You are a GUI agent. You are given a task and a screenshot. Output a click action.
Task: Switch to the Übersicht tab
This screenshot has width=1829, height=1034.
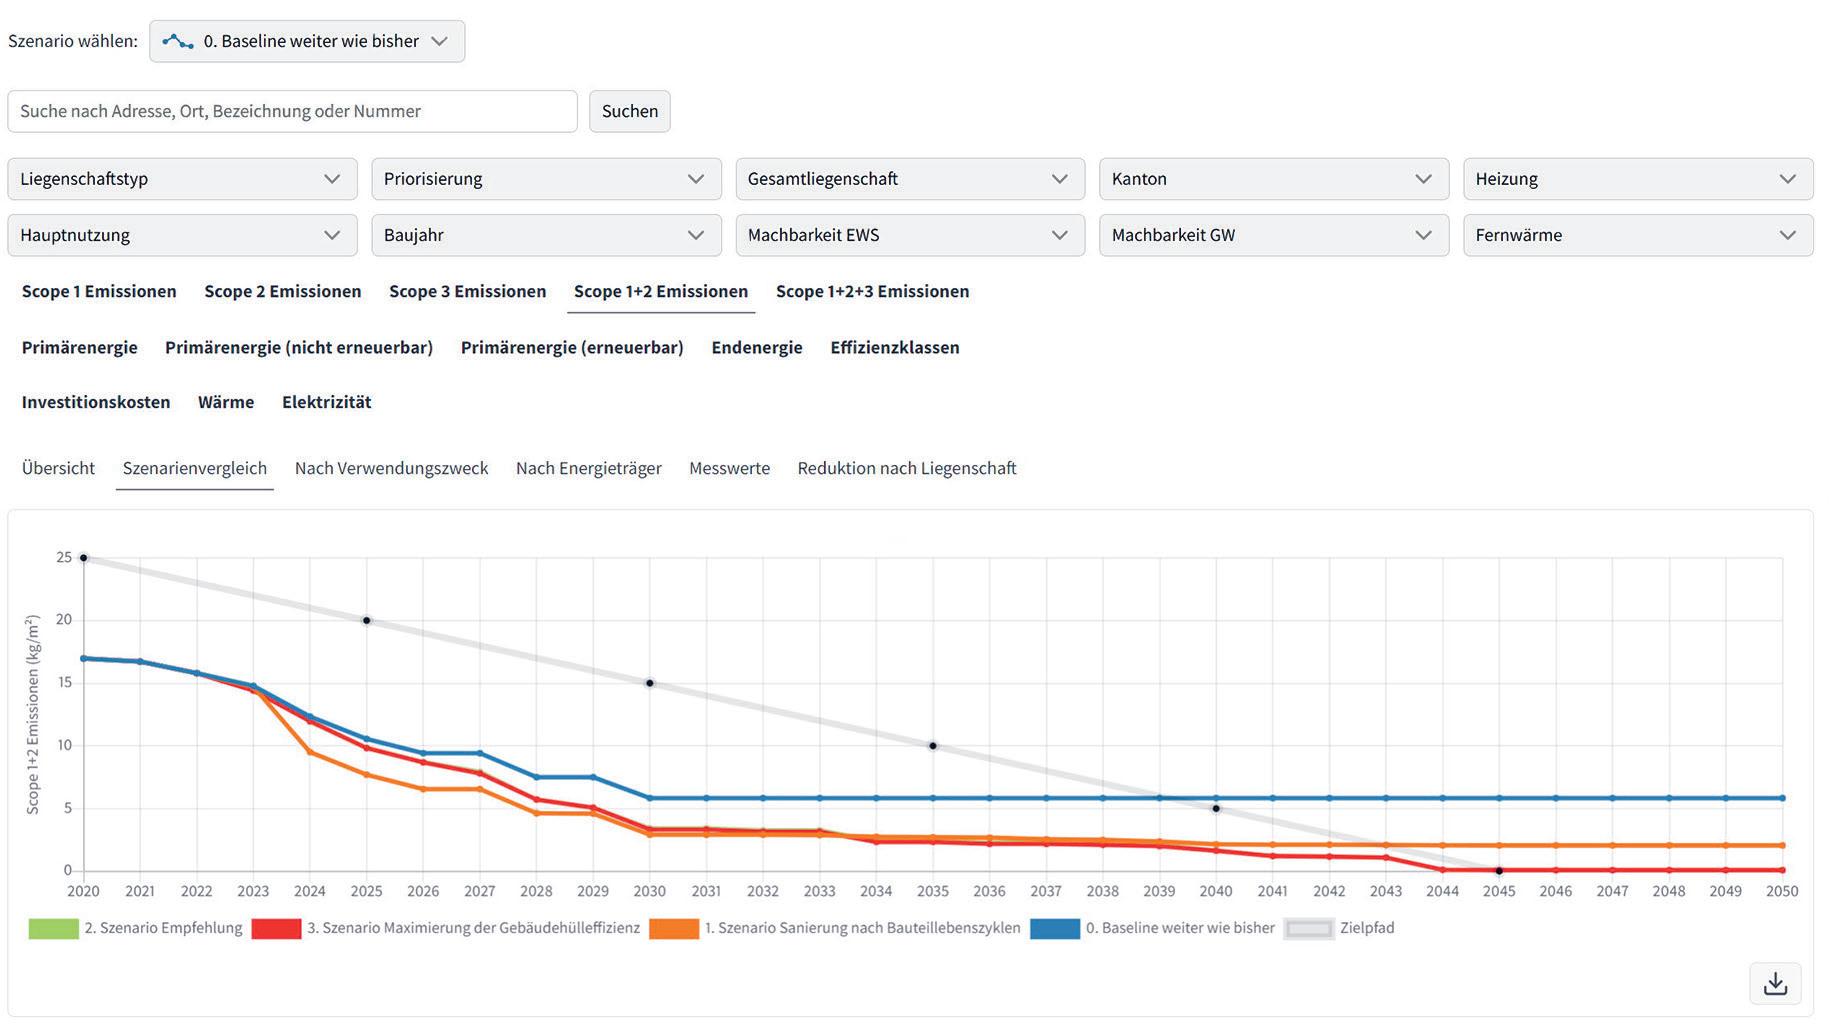point(58,468)
